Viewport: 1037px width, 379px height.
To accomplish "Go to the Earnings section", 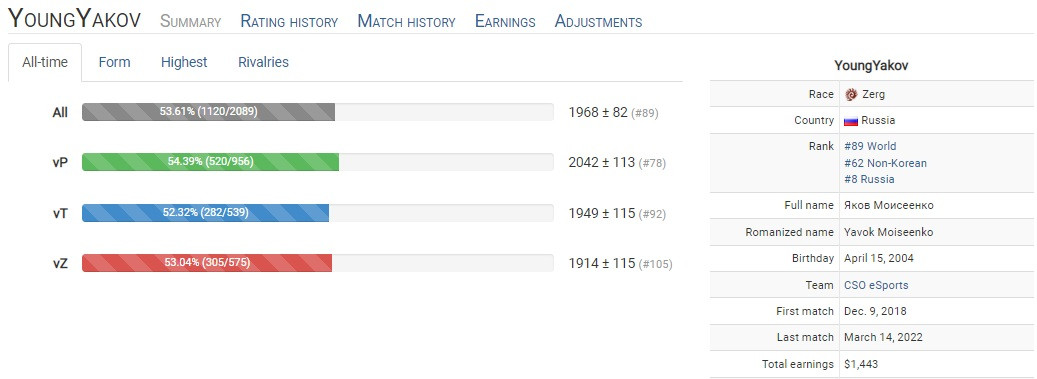I will (x=505, y=21).
